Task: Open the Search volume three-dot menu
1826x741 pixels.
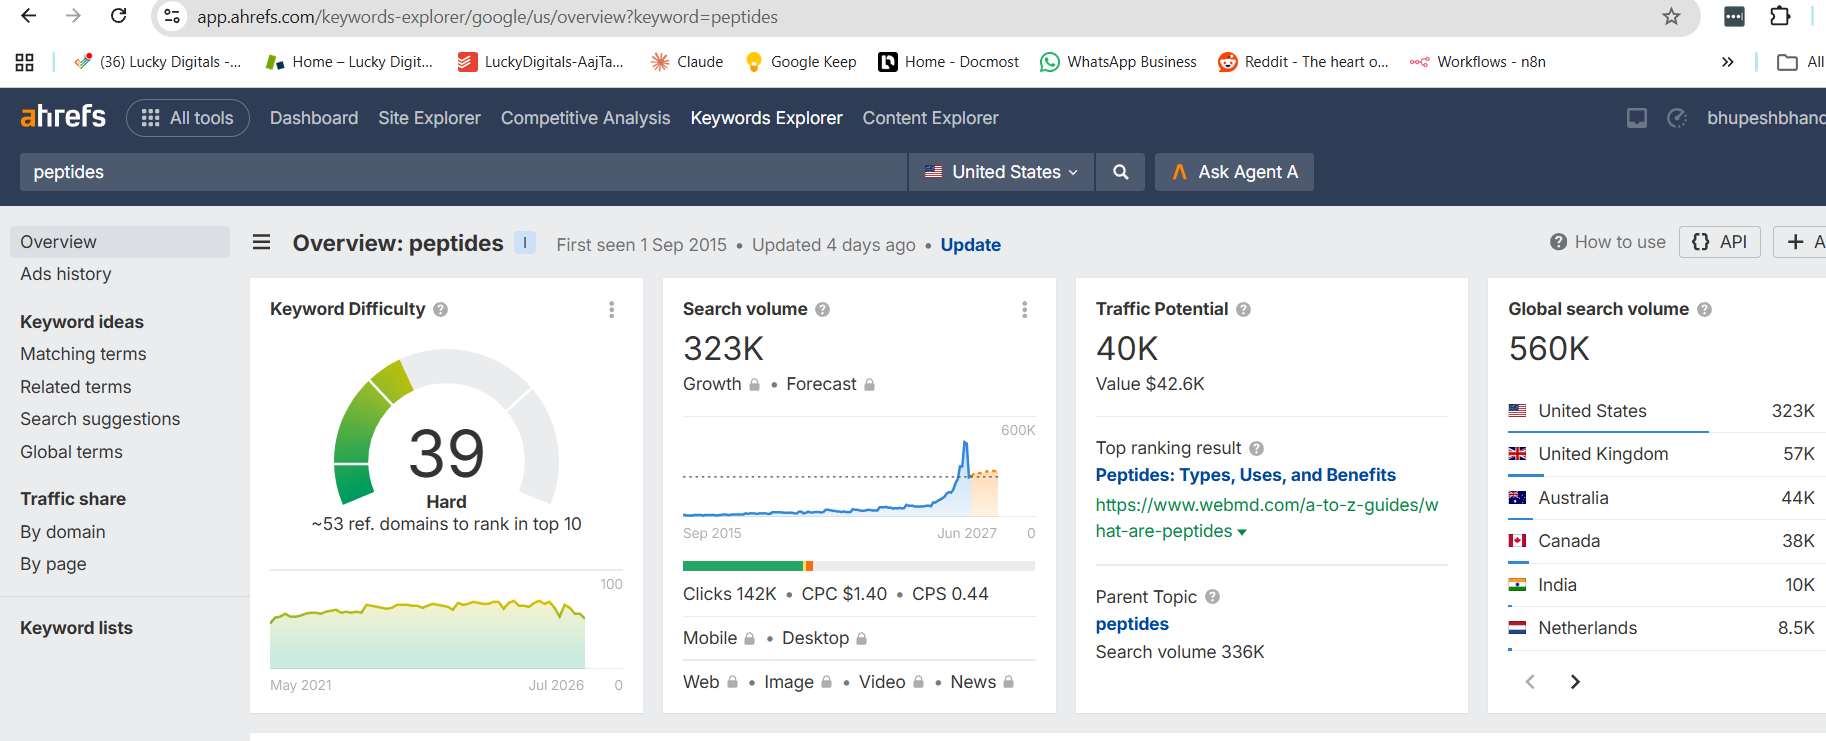Action: [1025, 310]
